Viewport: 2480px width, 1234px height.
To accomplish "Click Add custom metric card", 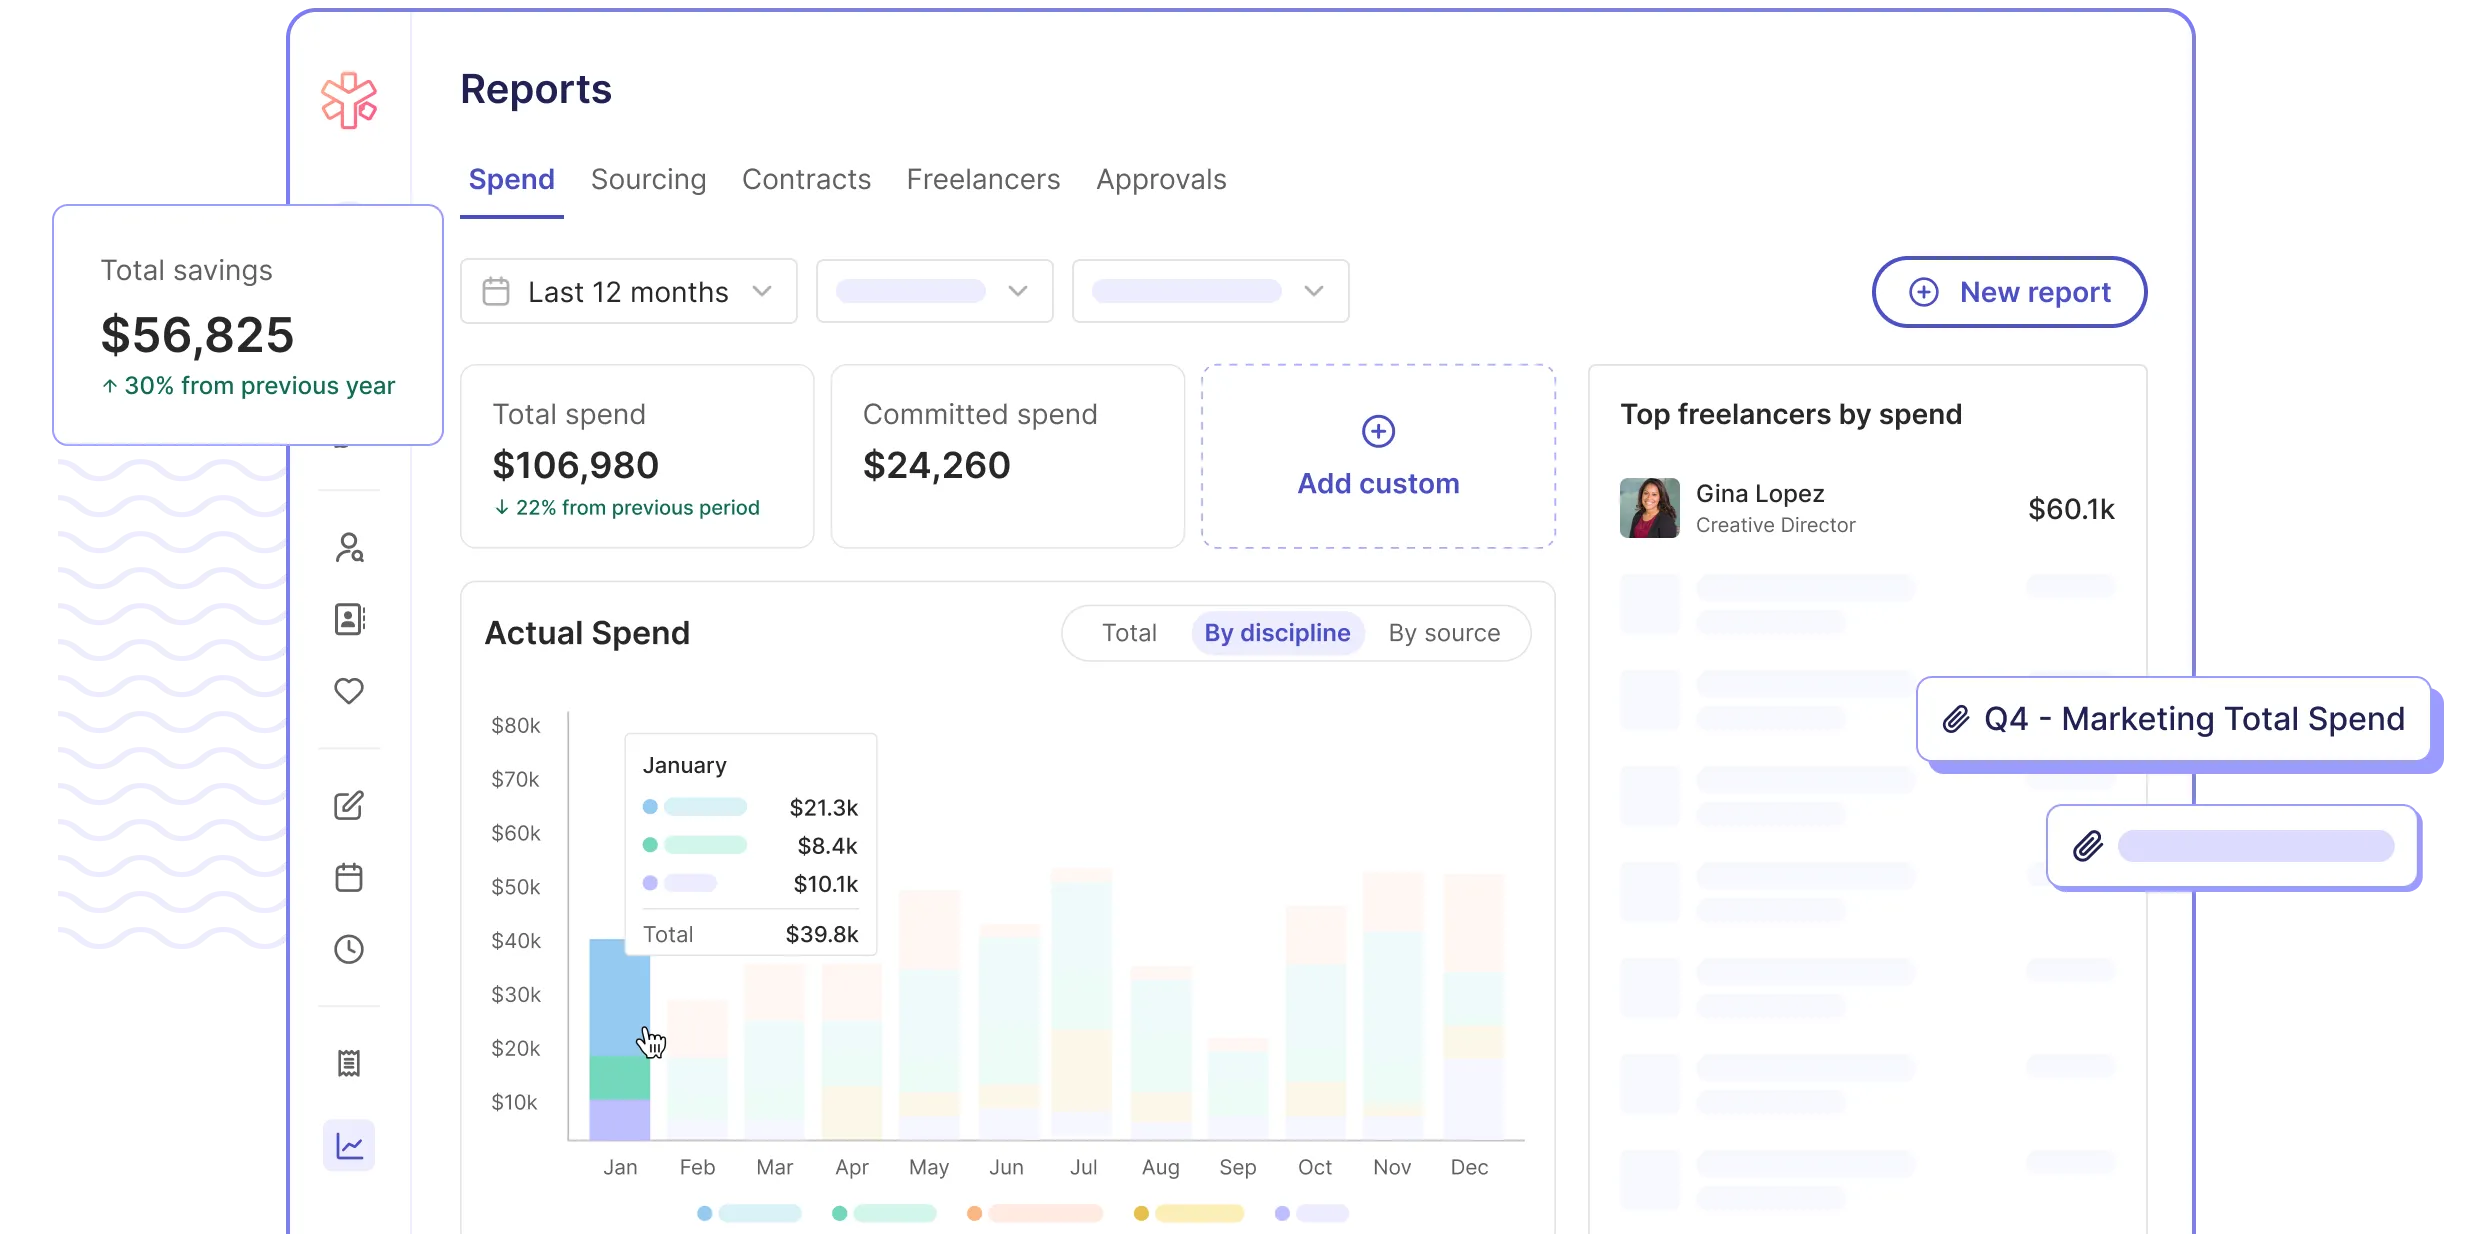I will (1378, 456).
